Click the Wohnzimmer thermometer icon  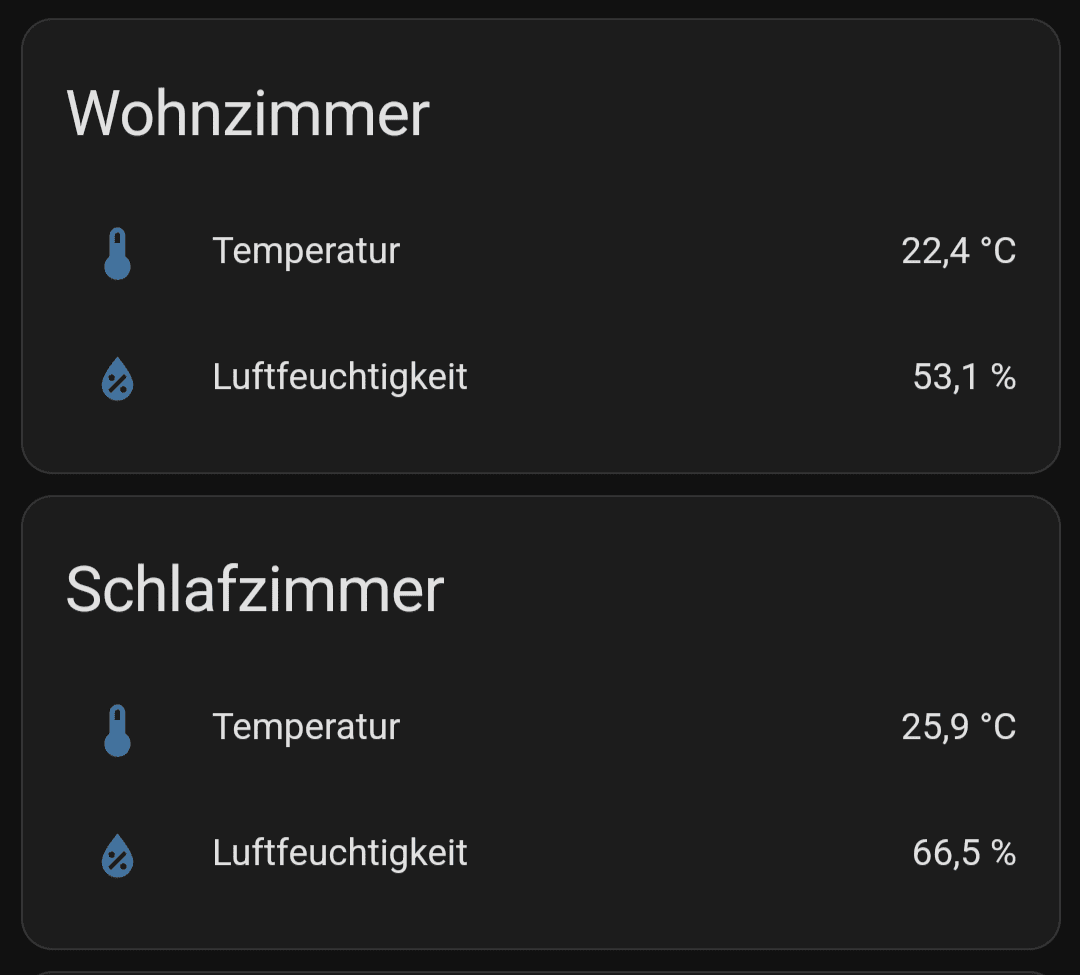(x=118, y=253)
